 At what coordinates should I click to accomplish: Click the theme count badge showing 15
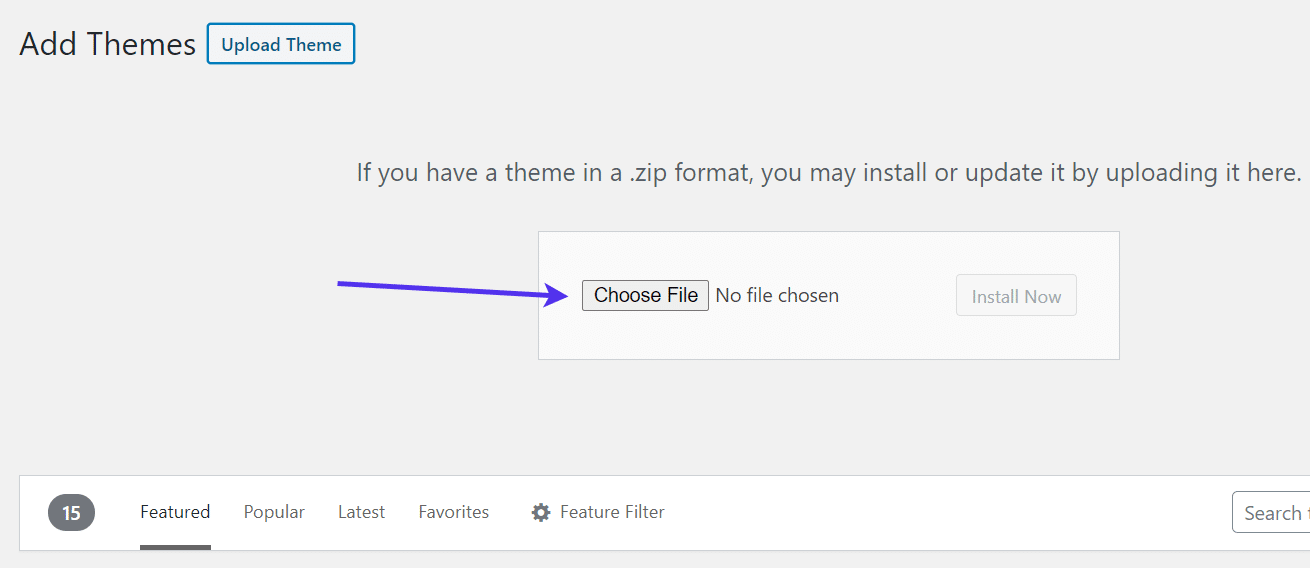click(x=71, y=513)
